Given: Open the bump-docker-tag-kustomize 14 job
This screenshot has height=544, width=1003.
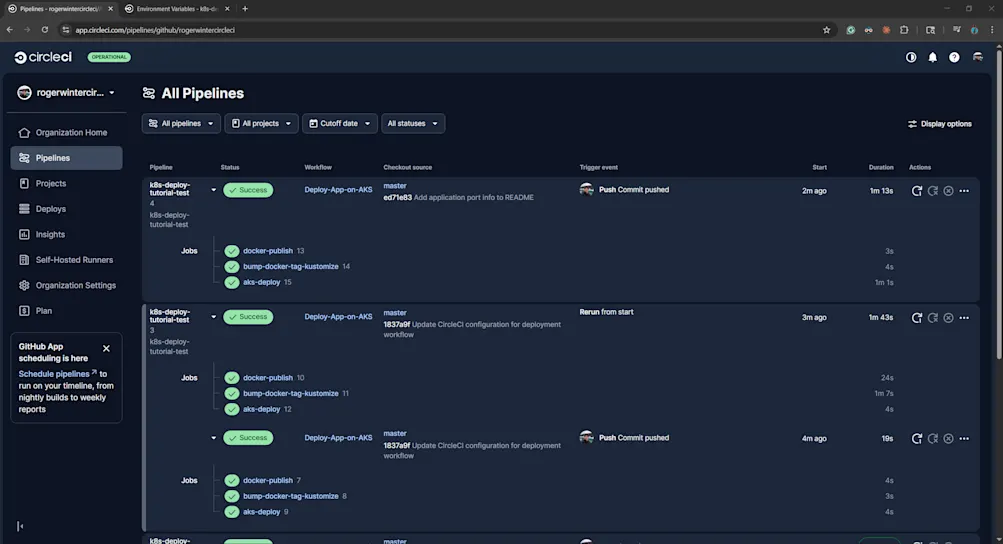Looking at the screenshot, I should [x=290, y=267].
